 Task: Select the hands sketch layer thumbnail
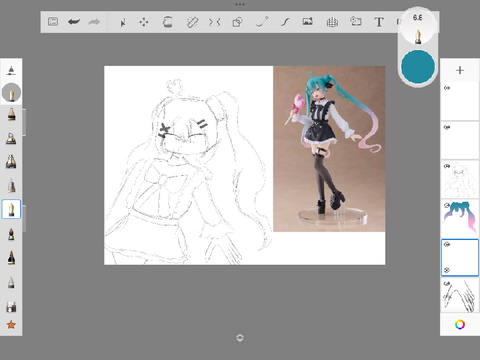460,296
